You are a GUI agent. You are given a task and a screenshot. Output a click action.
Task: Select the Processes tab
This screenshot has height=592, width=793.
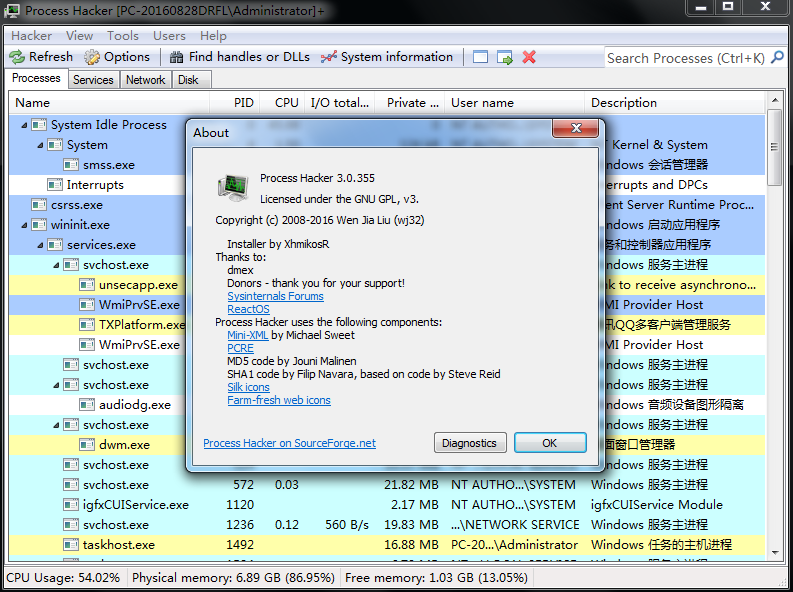point(36,78)
